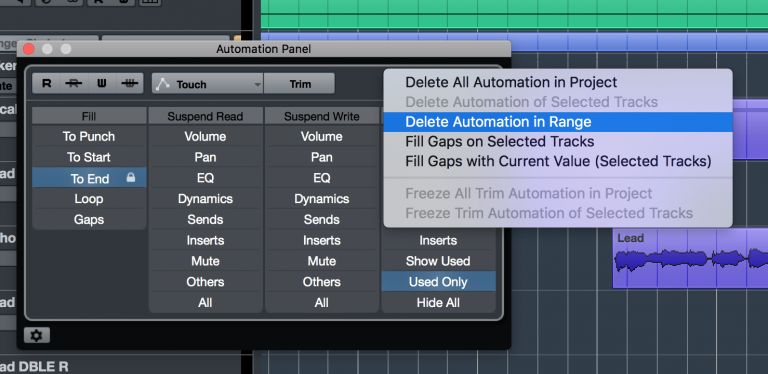768x374 pixels.
Task: Suspend Write for EQ
Action: 322,178
